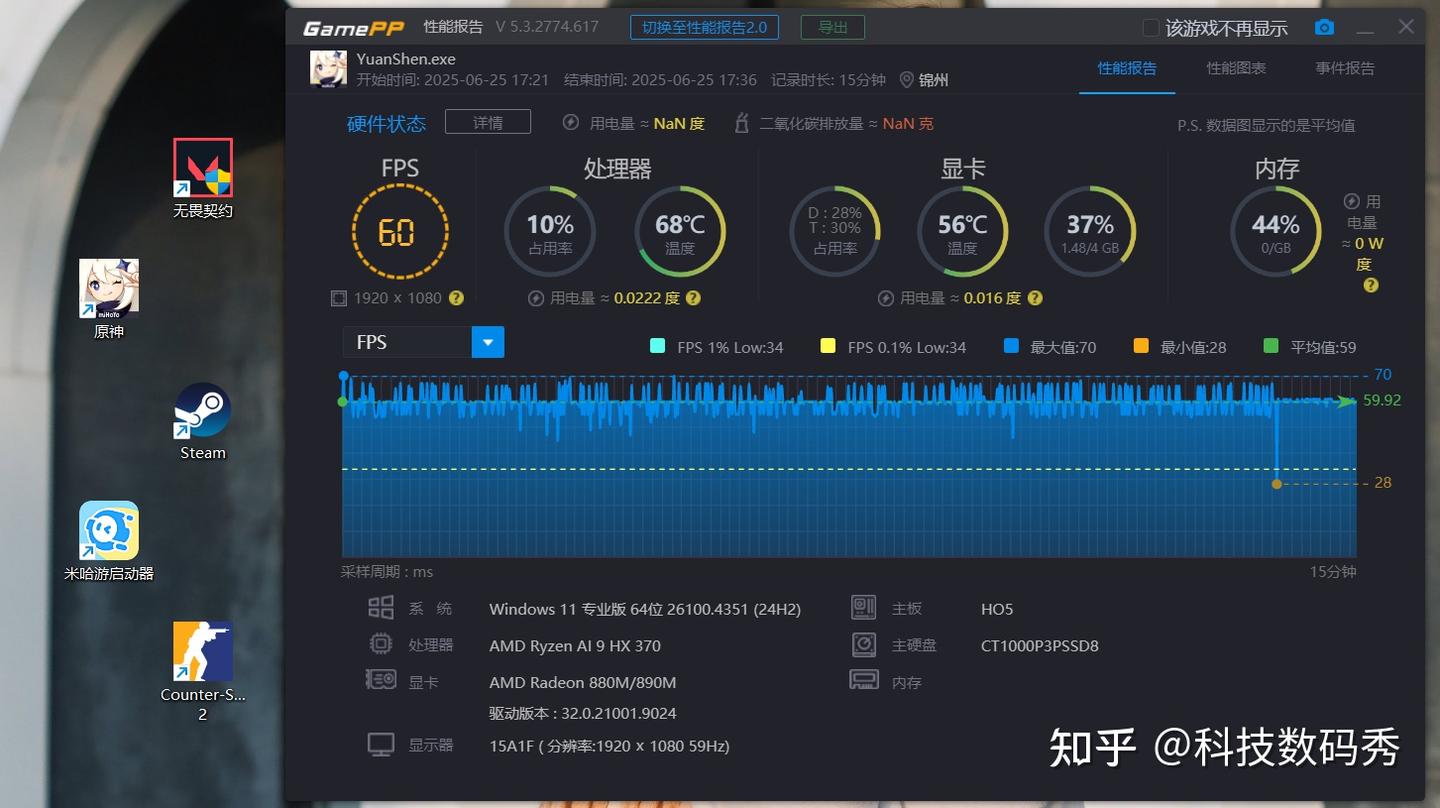Switch to the 事件报告 tab

pyautogui.click(x=1343, y=68)
